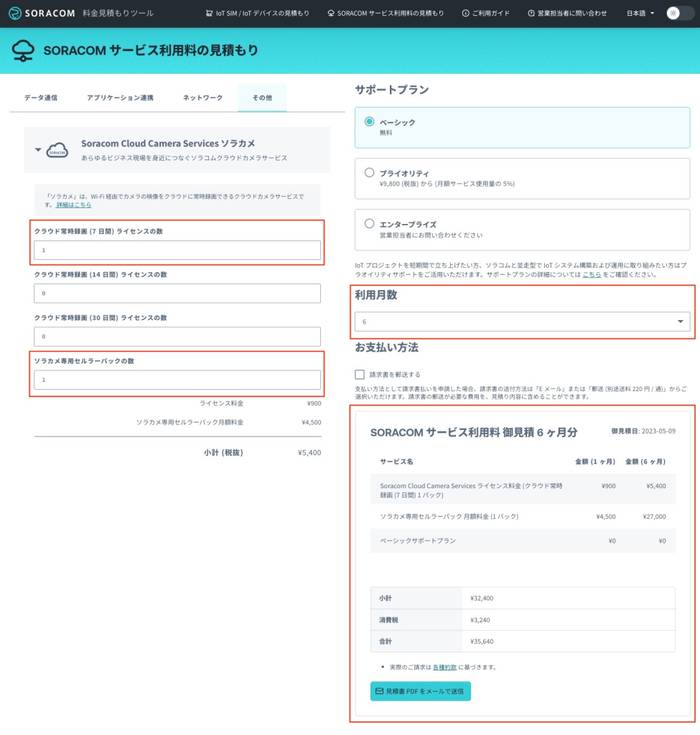The width and height of the screenshot is (700, 735).
Task: Switch to the アプリケーション連携 tab
Action: click(120, 98)
